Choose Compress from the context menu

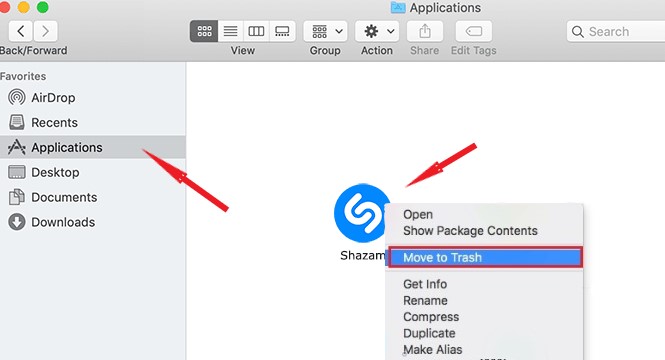[484, 317]
